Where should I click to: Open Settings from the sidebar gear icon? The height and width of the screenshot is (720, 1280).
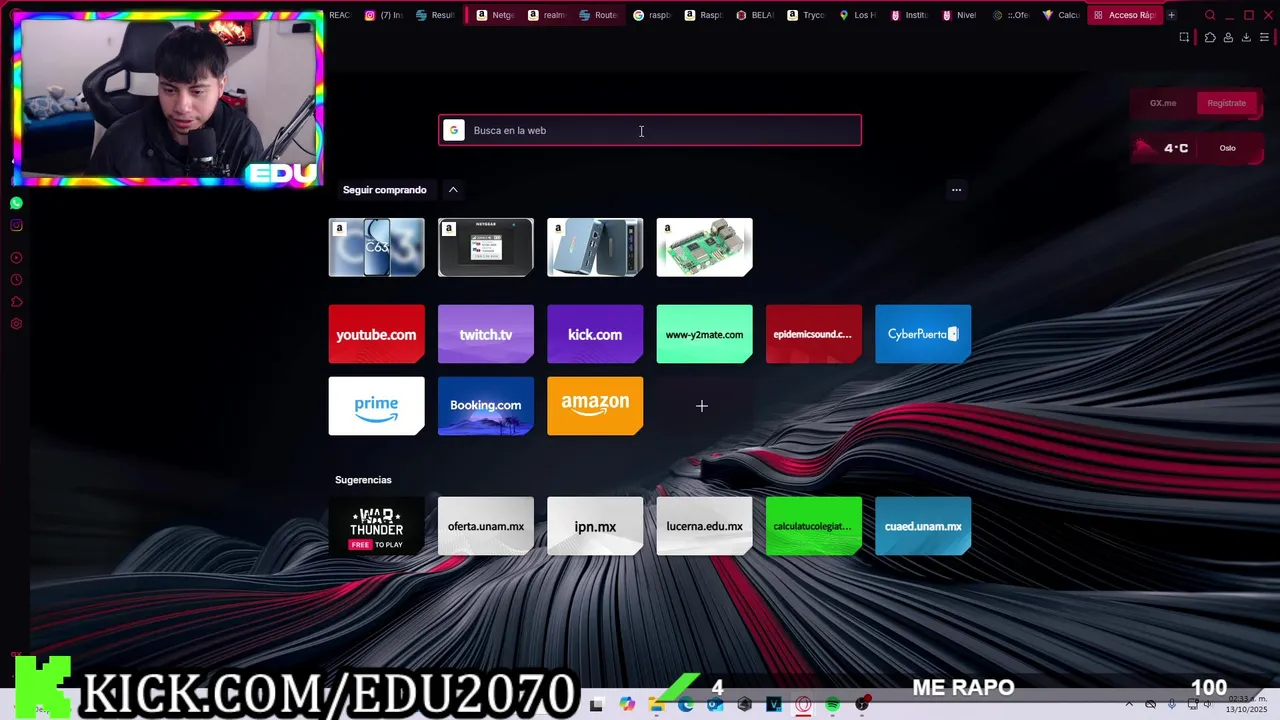[16, 324]
